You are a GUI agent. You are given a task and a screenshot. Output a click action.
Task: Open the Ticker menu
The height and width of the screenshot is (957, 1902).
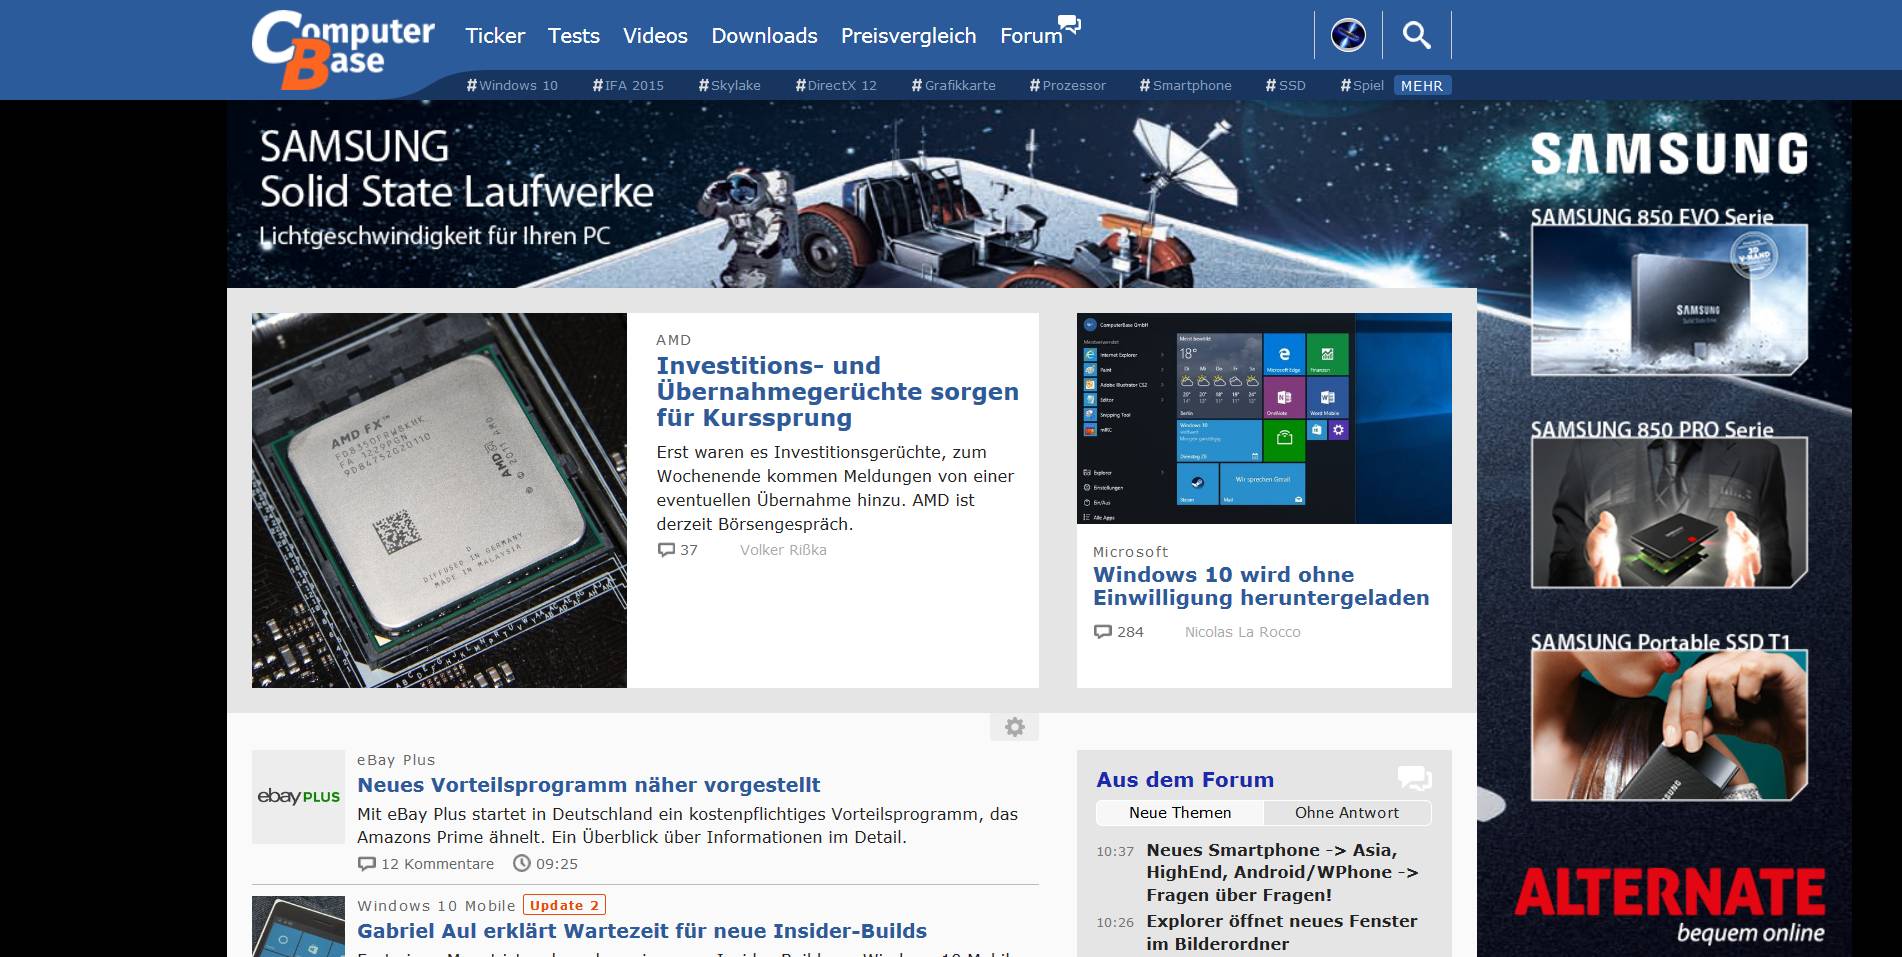click(x=495, y=36)
